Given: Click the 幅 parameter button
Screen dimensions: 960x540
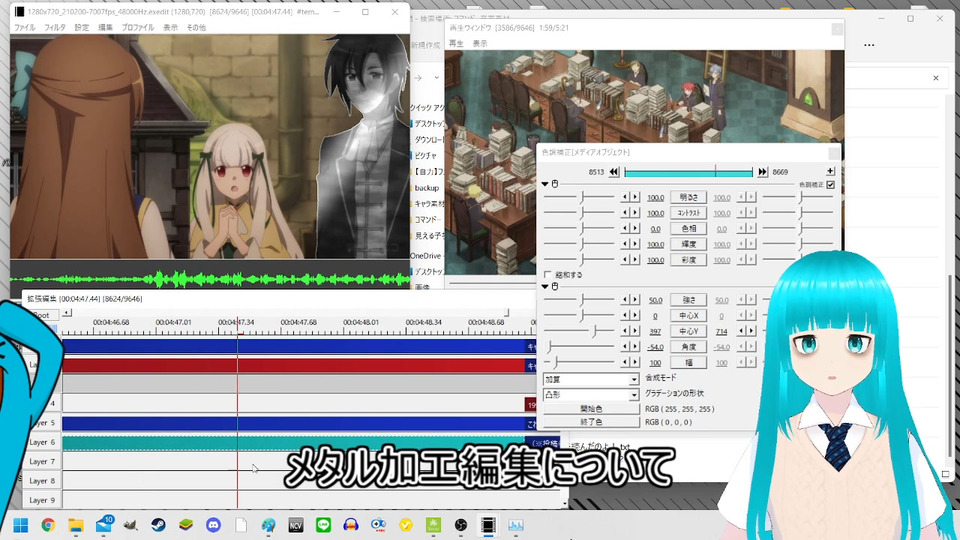Looking at the screenshot, I should click(x=689, y=362).
